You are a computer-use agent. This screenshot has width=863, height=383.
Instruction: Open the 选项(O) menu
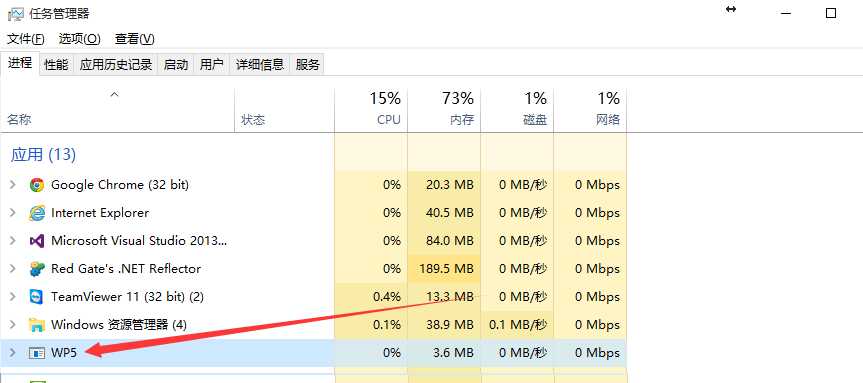click(x=80, y=39)
